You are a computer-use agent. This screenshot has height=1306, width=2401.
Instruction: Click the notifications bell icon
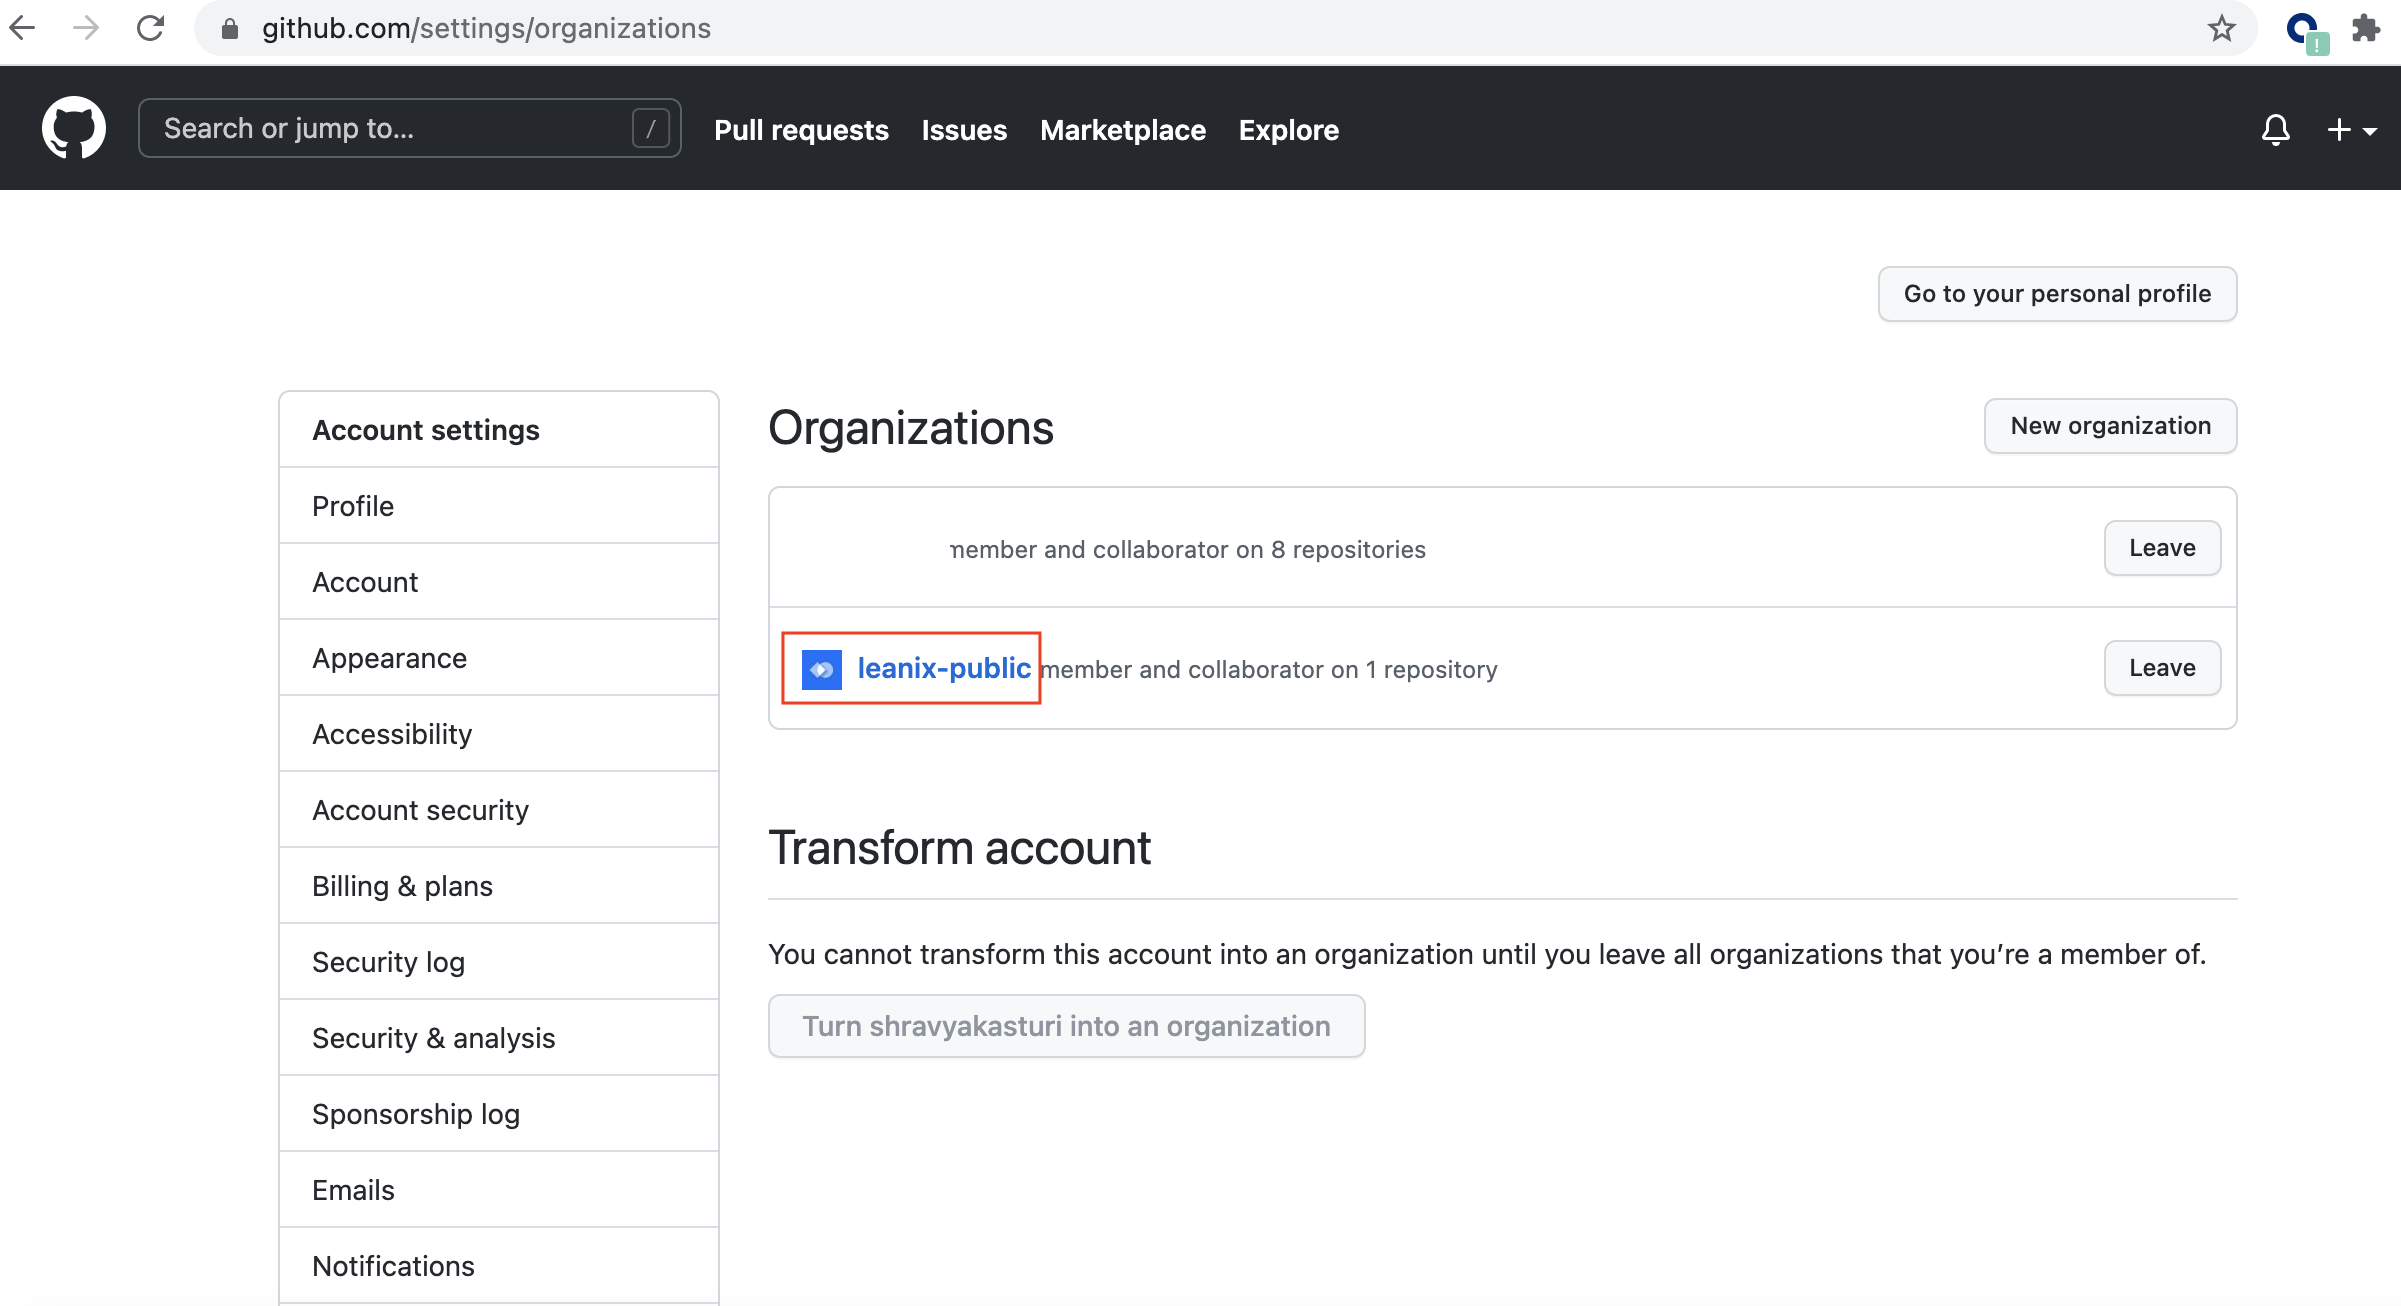[x=2275, y=130]
